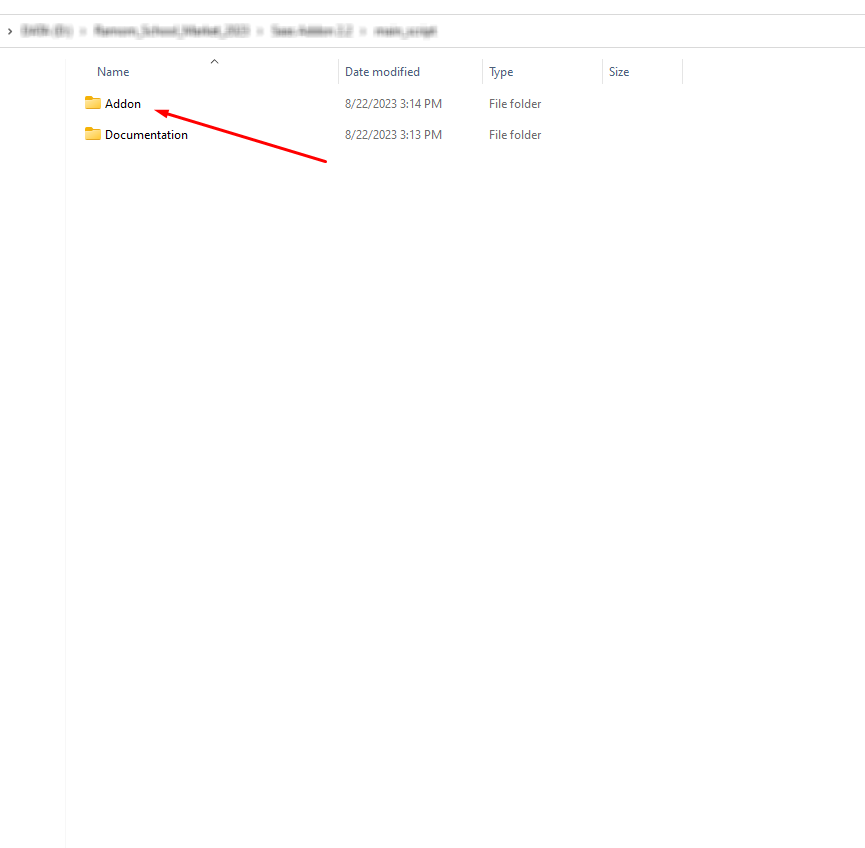Image resolution: width=865 pixels, height=848 pixels.
Task: Sort list by Type column header
Action: tap(501, 72)
